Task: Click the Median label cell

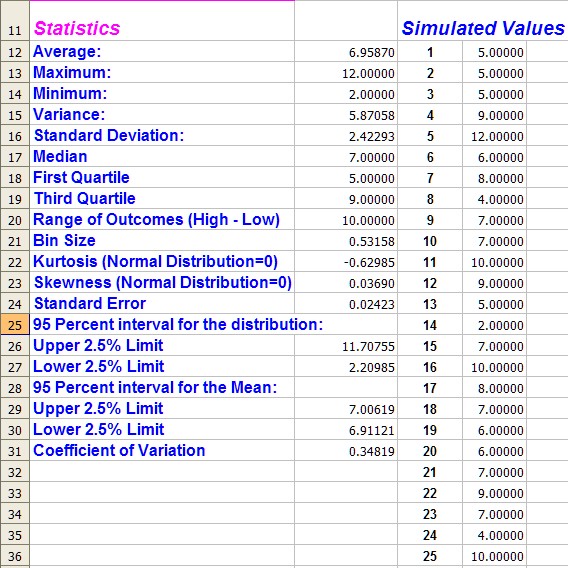Action: pyautogui.click(x=162, y=156)
